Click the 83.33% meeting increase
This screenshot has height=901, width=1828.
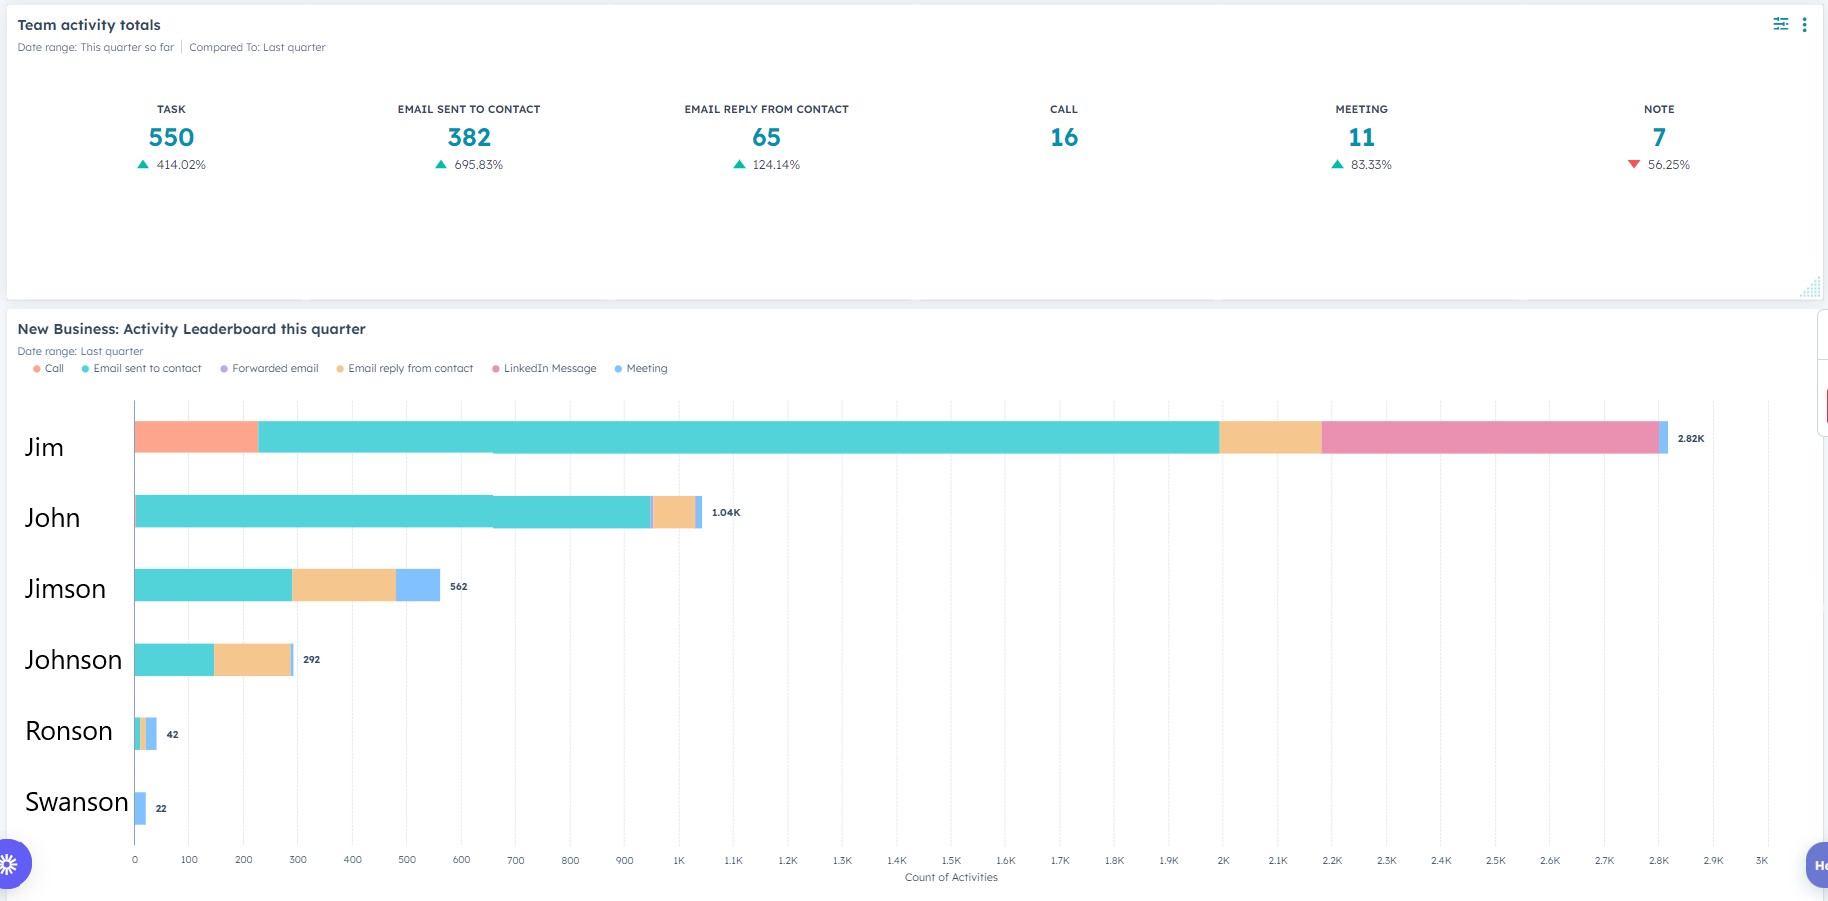tap(1361, 165)
